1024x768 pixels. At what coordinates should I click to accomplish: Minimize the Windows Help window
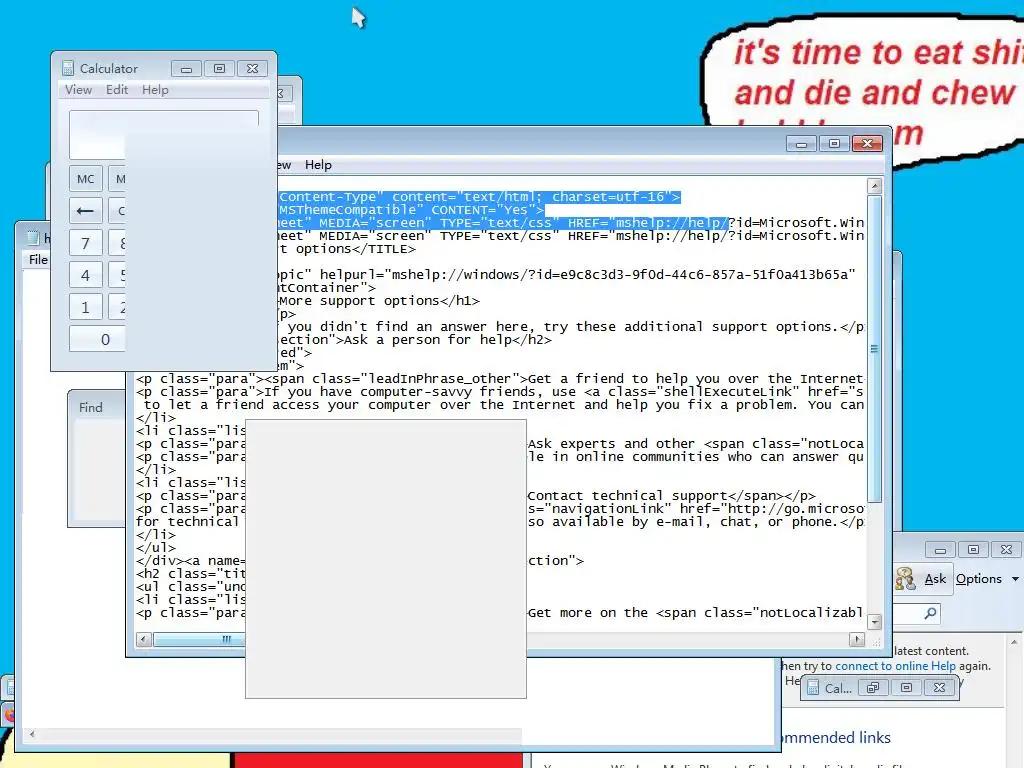pyautogui.click(x=940, y=550)
